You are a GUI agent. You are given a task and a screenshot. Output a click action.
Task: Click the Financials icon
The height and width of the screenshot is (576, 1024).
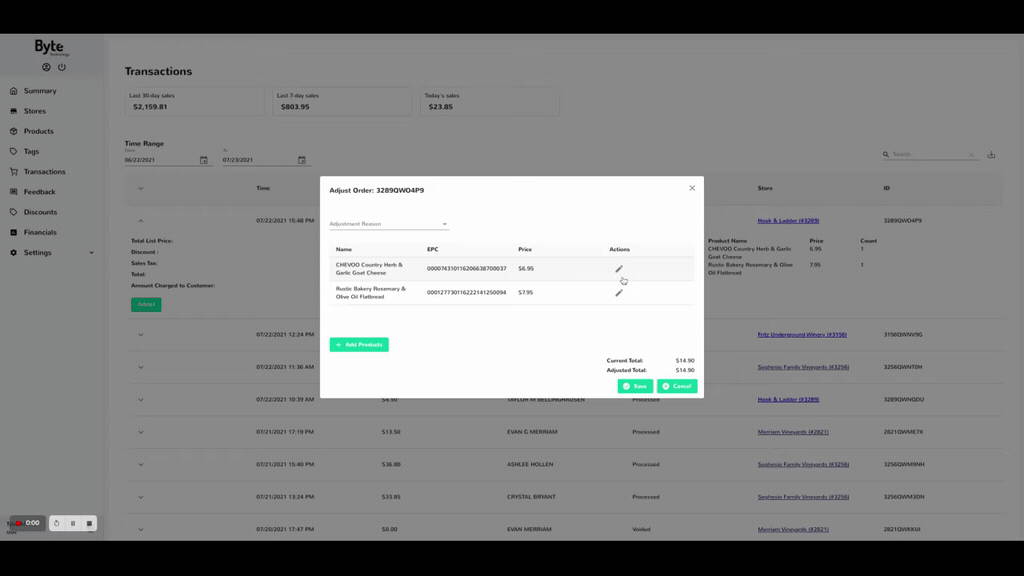14,232
